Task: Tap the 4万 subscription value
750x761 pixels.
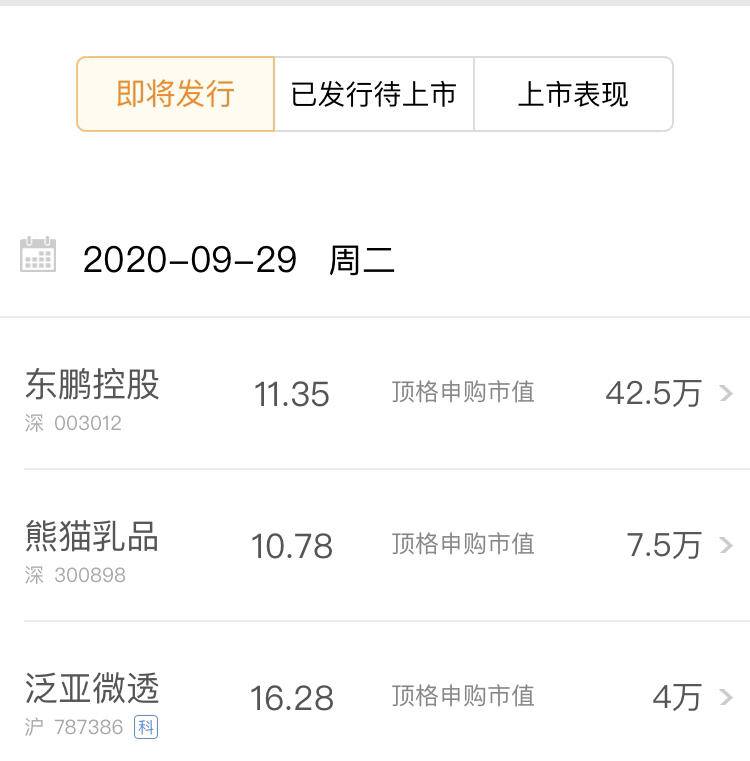Action: pyautogui.click(x=677, y=697)
